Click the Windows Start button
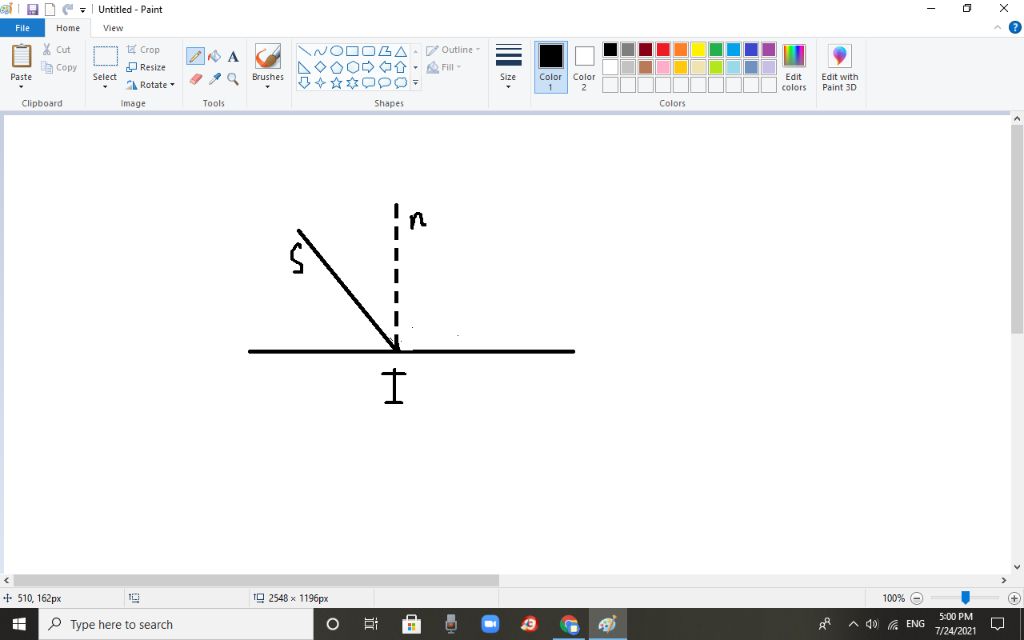The width and height of the screenshot is (1024, 640). [19, 624]
